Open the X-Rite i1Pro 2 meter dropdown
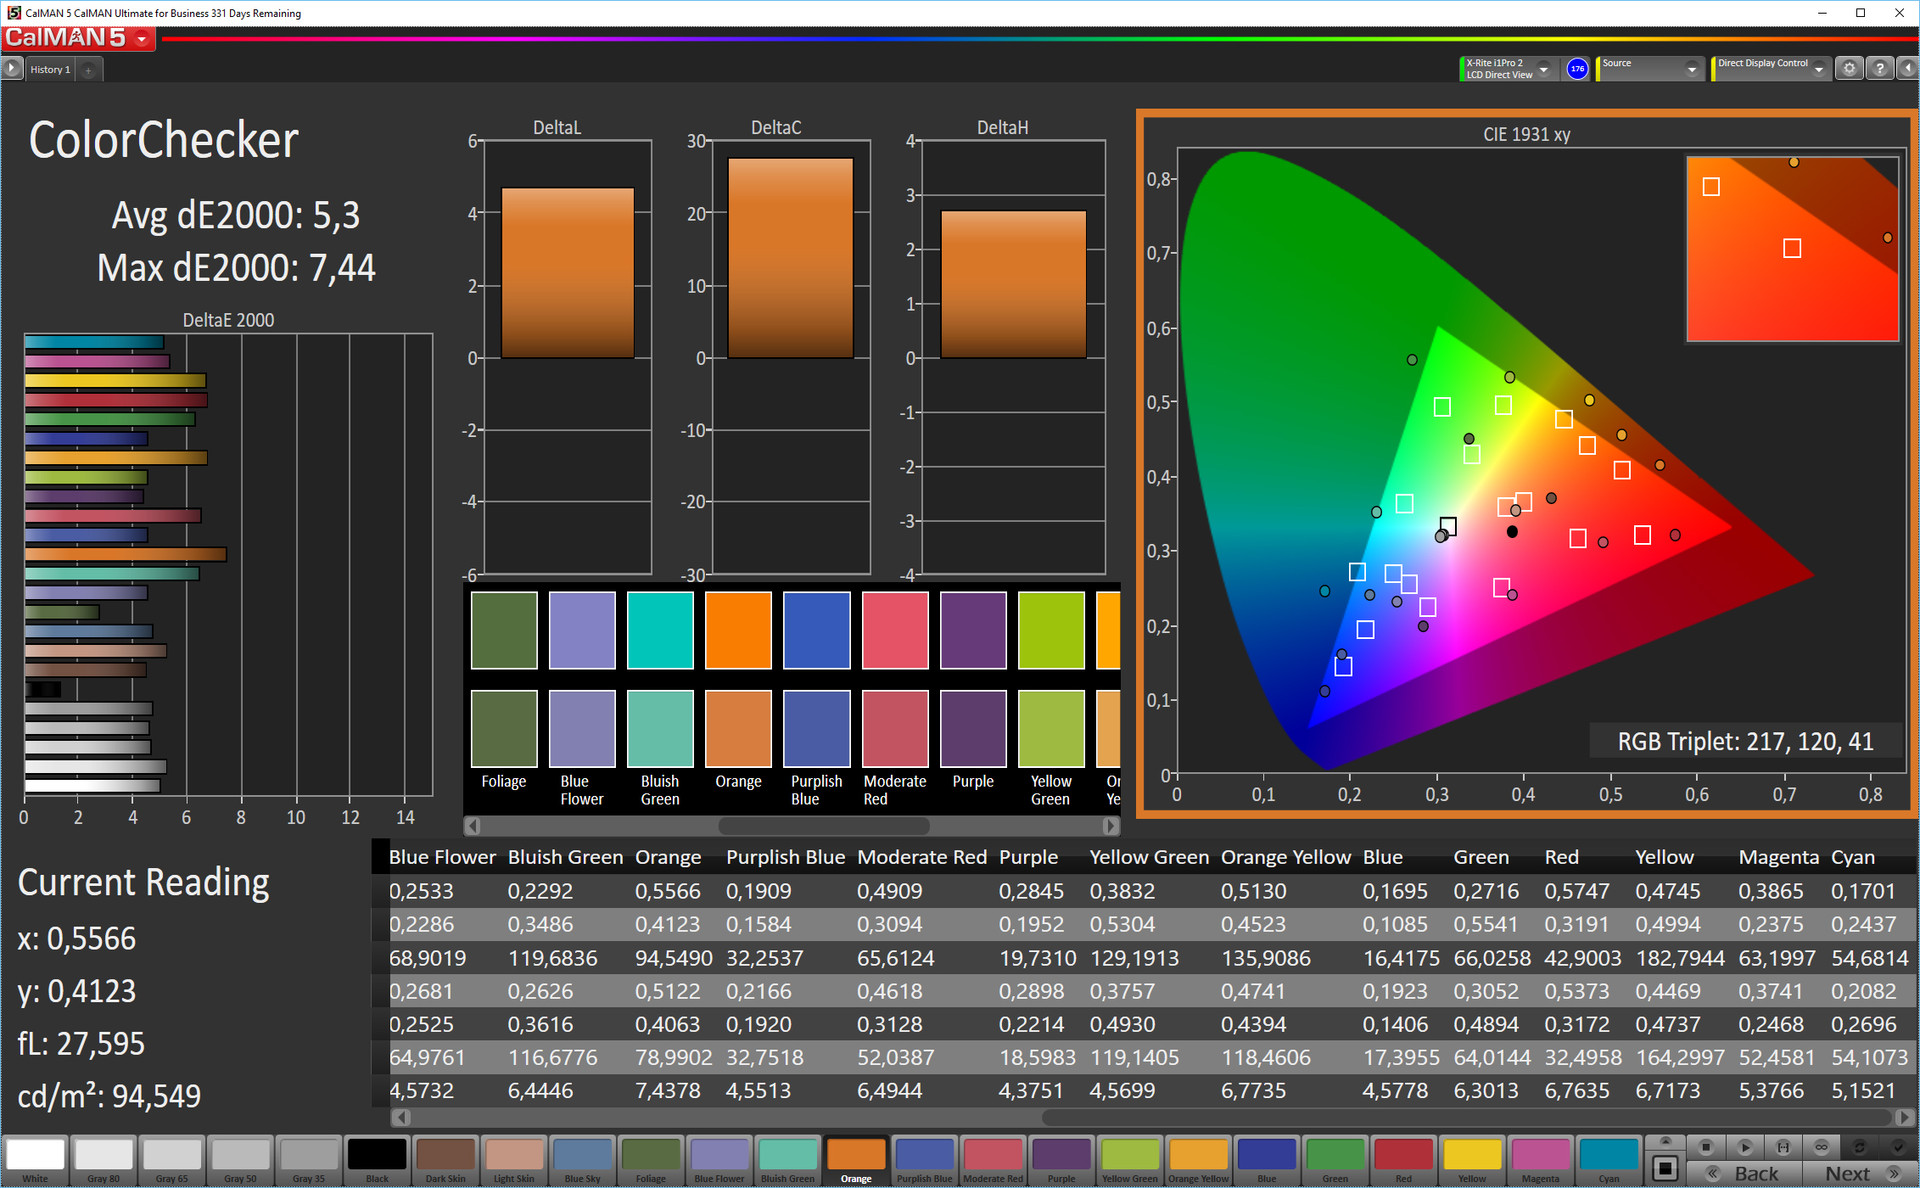This screenshot has width=1920, height=1188. (1544, 69)
